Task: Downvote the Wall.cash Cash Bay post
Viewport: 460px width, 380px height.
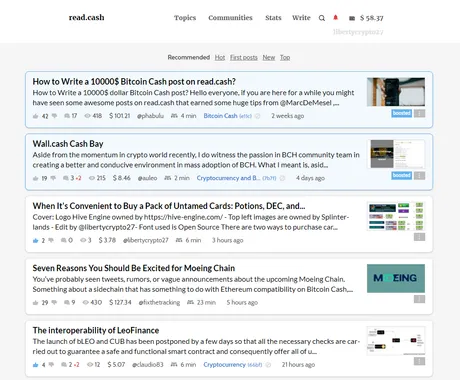Action: point(53,178)
